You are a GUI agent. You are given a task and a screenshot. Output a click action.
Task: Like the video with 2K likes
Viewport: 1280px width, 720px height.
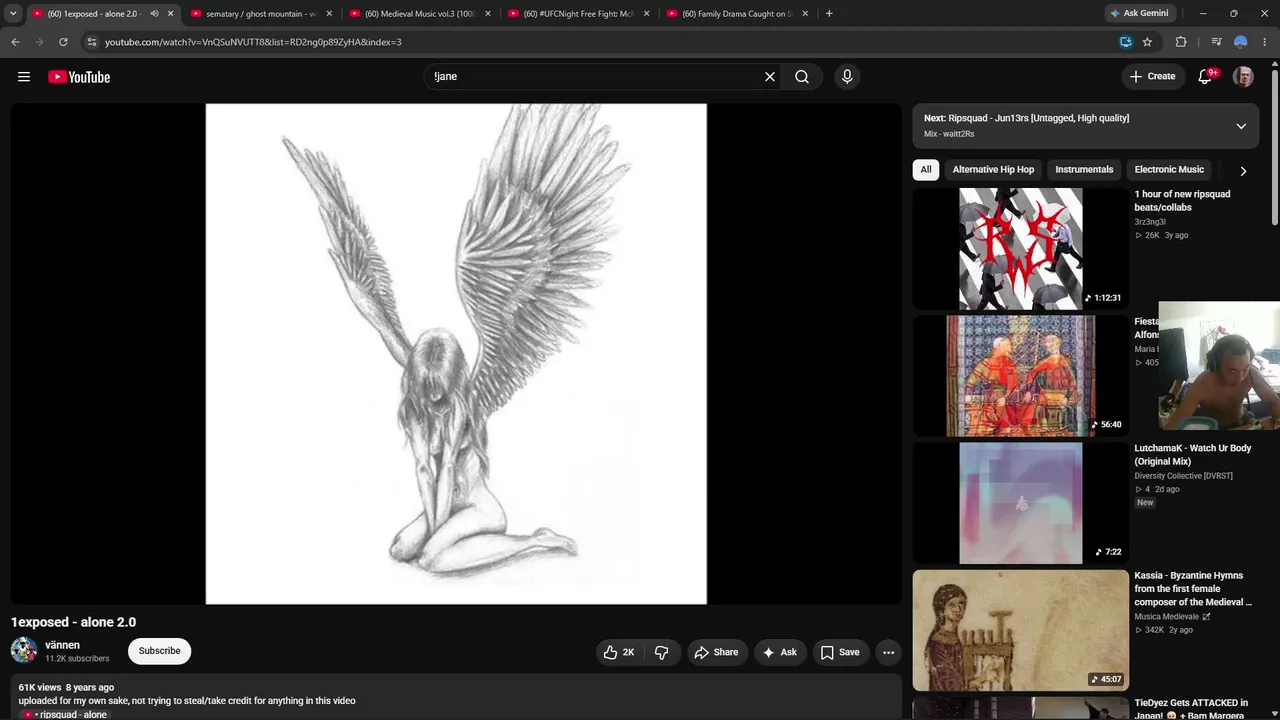619,652
